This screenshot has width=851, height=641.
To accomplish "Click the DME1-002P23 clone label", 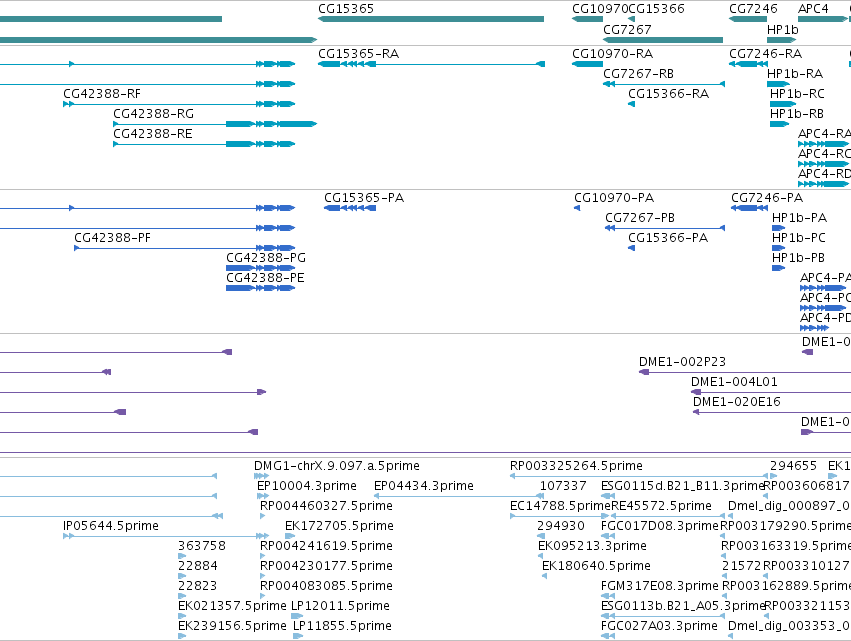I will tap(682, 362).
